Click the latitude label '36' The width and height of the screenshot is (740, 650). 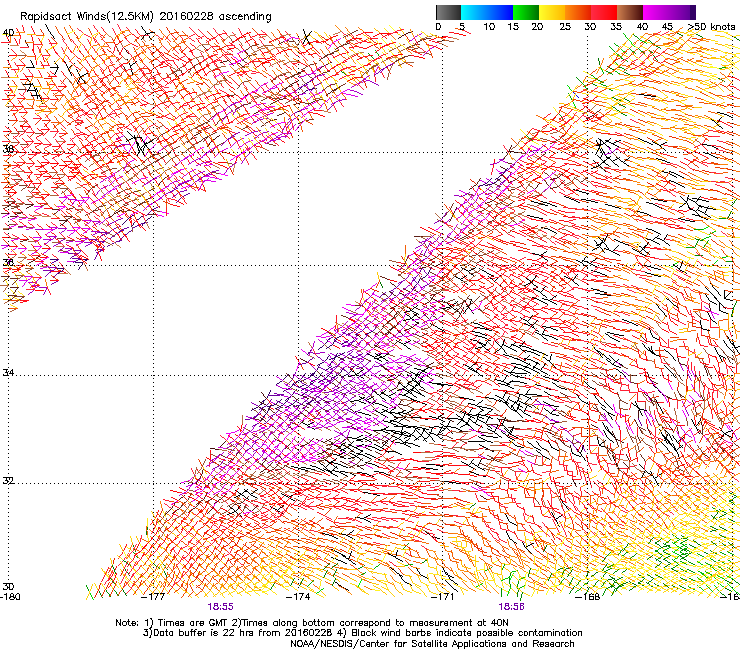[8, 262]
